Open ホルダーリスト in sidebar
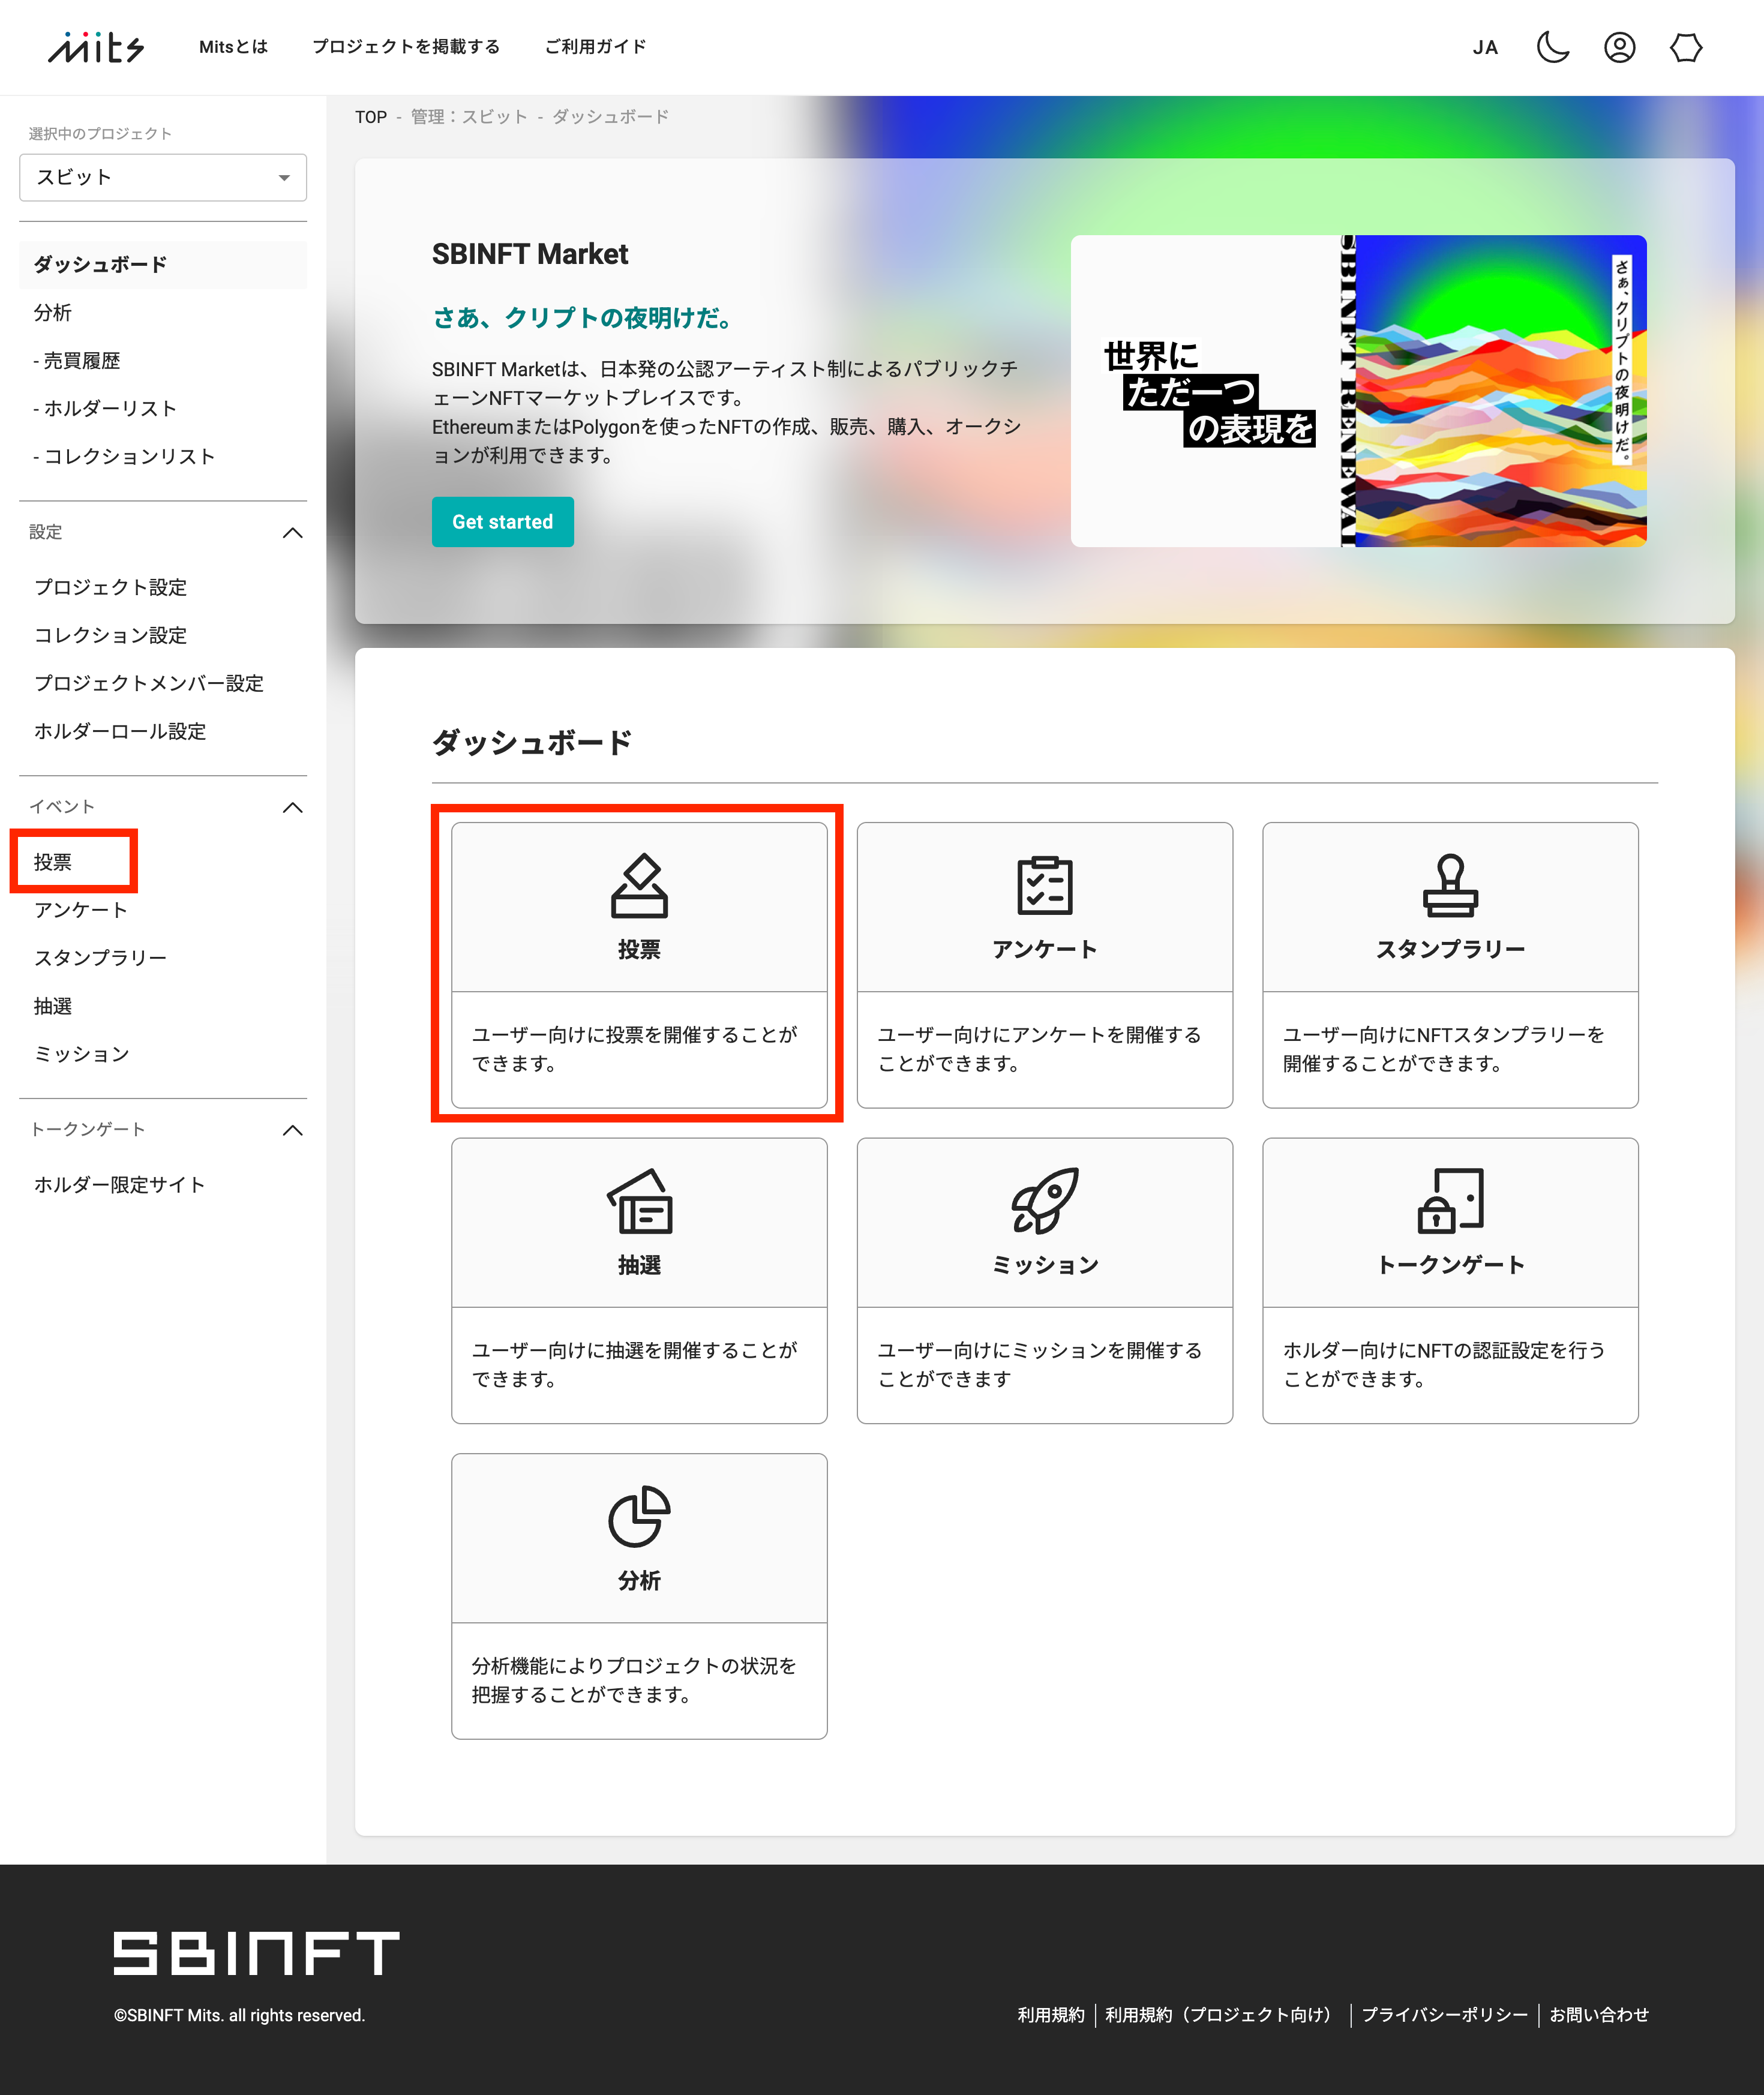The image size is (1764, 2095). (104, 408)
